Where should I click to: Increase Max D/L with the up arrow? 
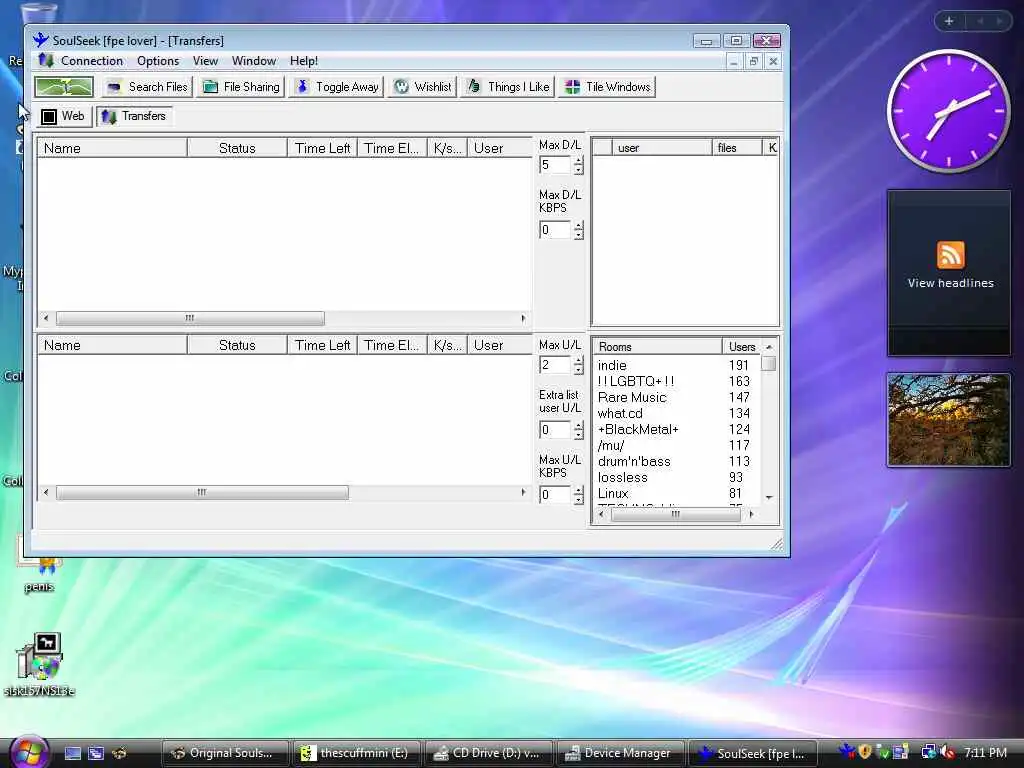579,161
